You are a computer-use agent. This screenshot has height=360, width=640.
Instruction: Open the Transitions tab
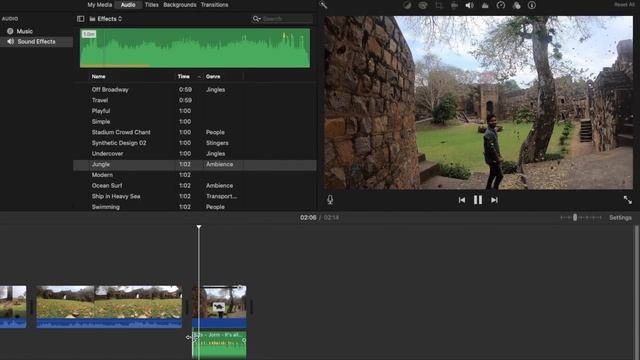tap(214, 5)
